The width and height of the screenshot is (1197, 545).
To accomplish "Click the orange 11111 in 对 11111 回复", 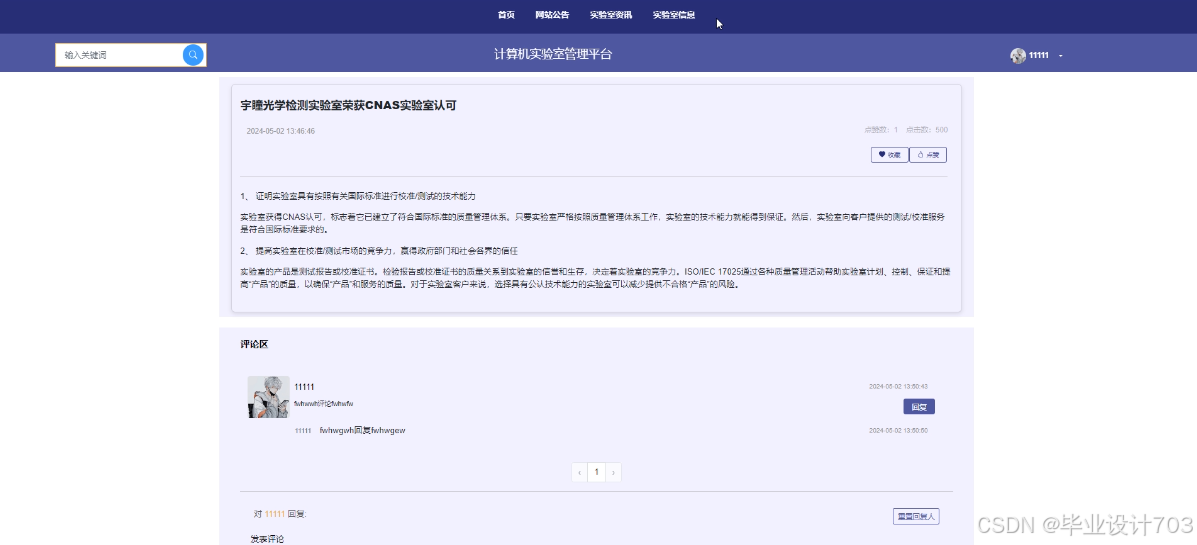I will click(275, 514).
